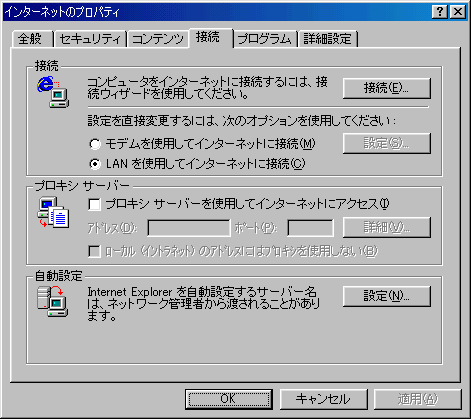
Task: Click the proxy port input field
Action: (310, 228)
